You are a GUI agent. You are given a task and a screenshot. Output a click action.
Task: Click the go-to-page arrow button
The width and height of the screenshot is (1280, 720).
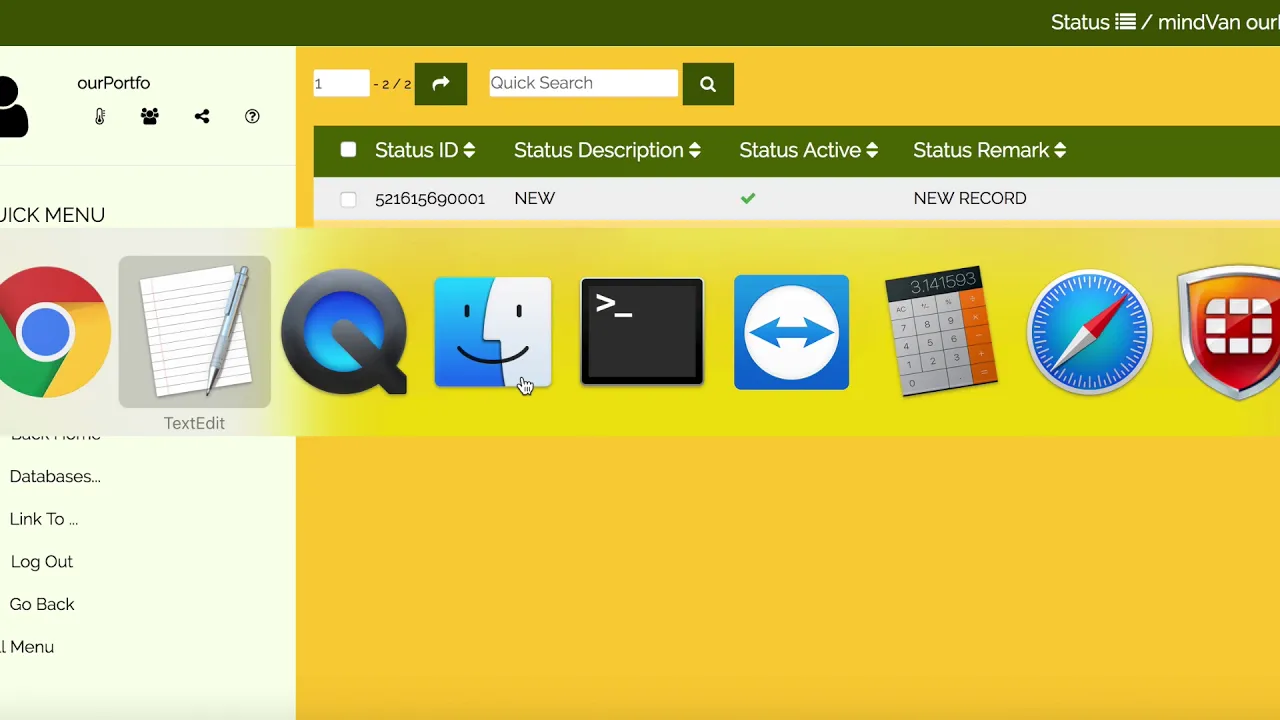[x=441, y=84]
